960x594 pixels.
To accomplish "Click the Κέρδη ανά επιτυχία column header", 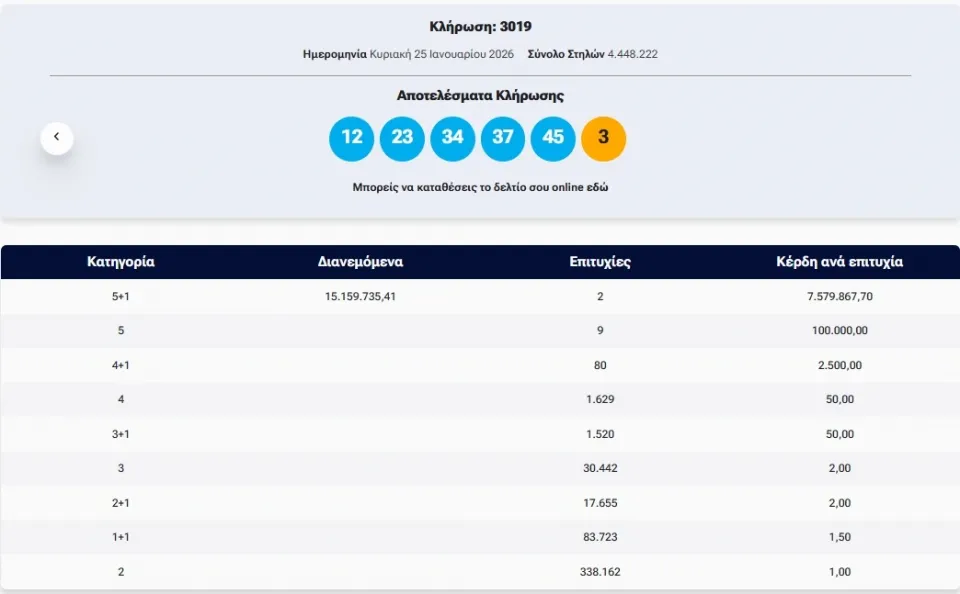I will [839, 262].
